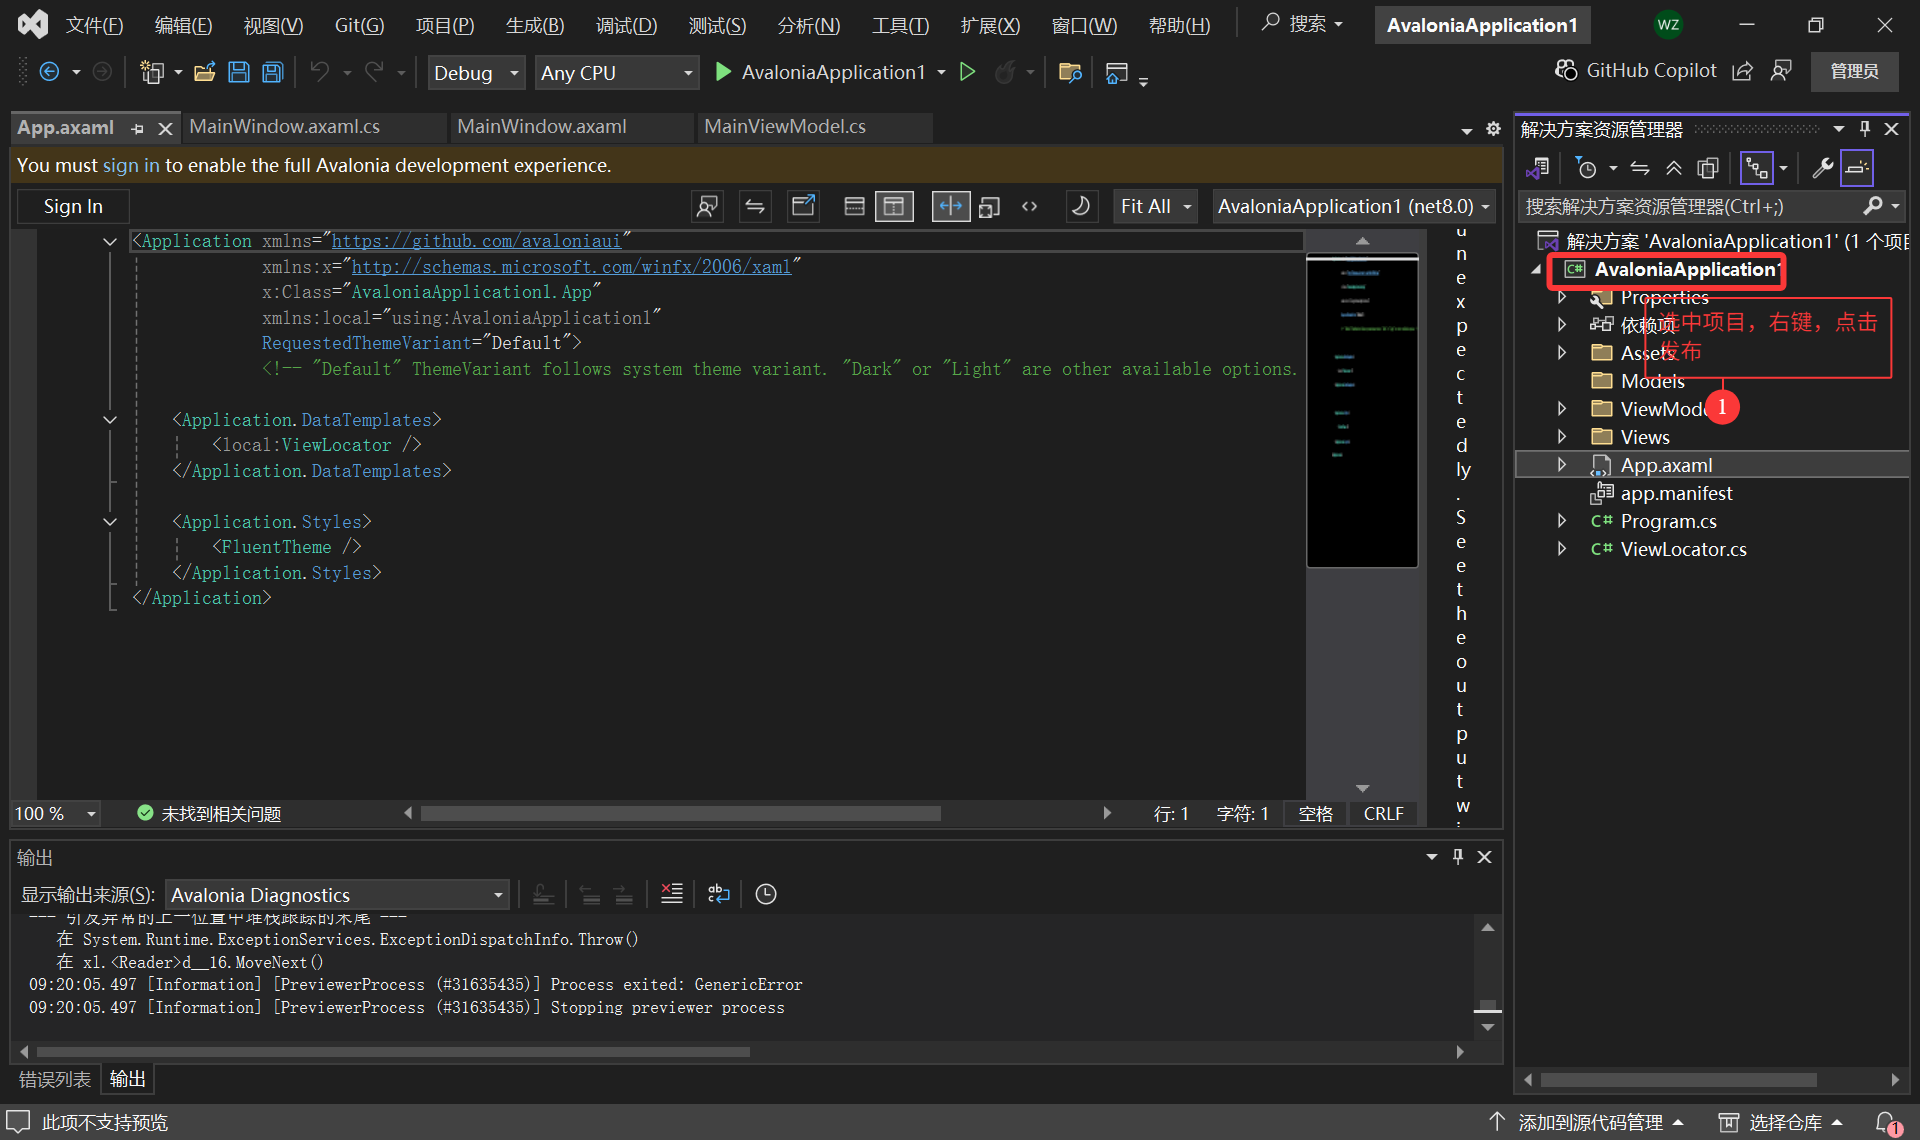Collapse all in Solution Explorer
The image size is (1920, 1140).
click(x=1674, y=168)
